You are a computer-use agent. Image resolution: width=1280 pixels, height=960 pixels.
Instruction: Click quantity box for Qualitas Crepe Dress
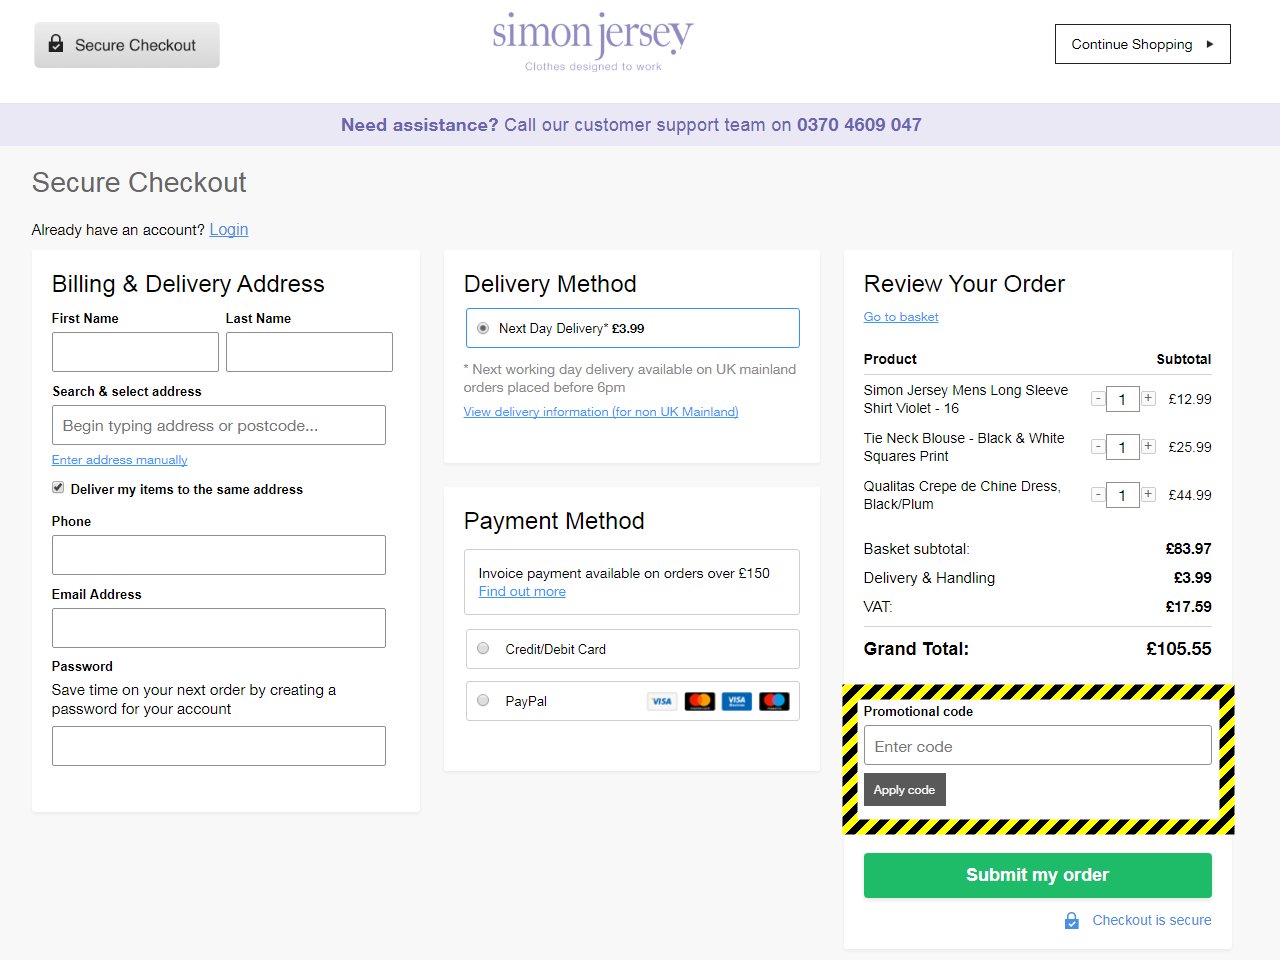tap(1123, 495)
